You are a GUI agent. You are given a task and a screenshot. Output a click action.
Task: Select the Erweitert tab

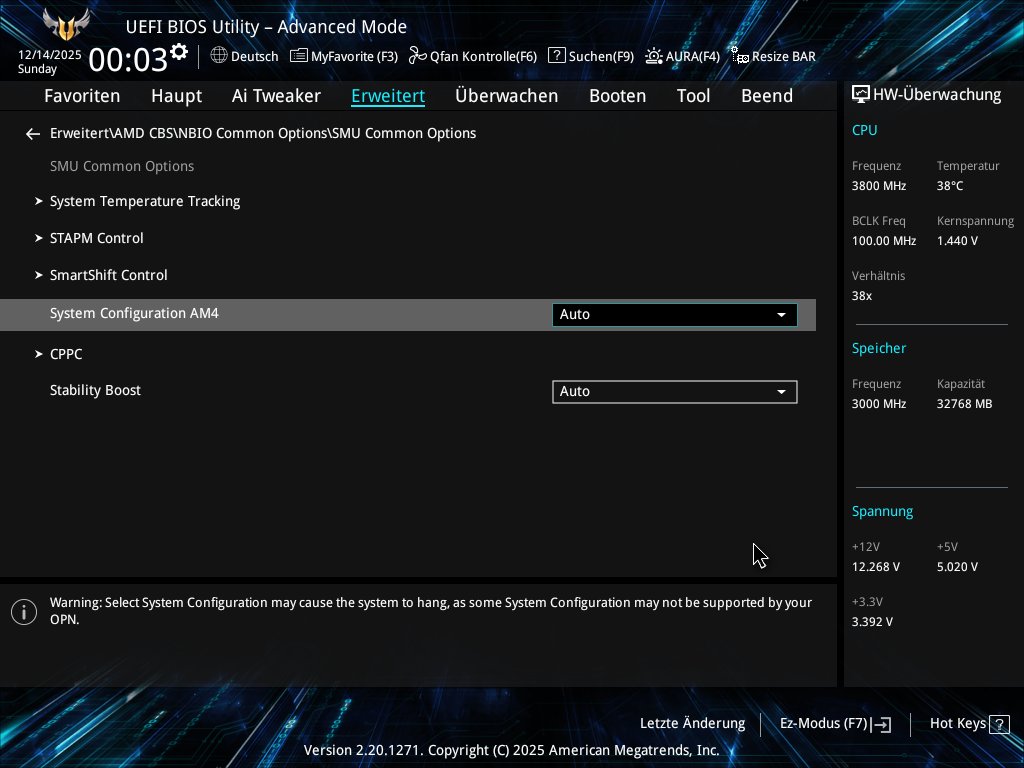(x=388, y=96)
